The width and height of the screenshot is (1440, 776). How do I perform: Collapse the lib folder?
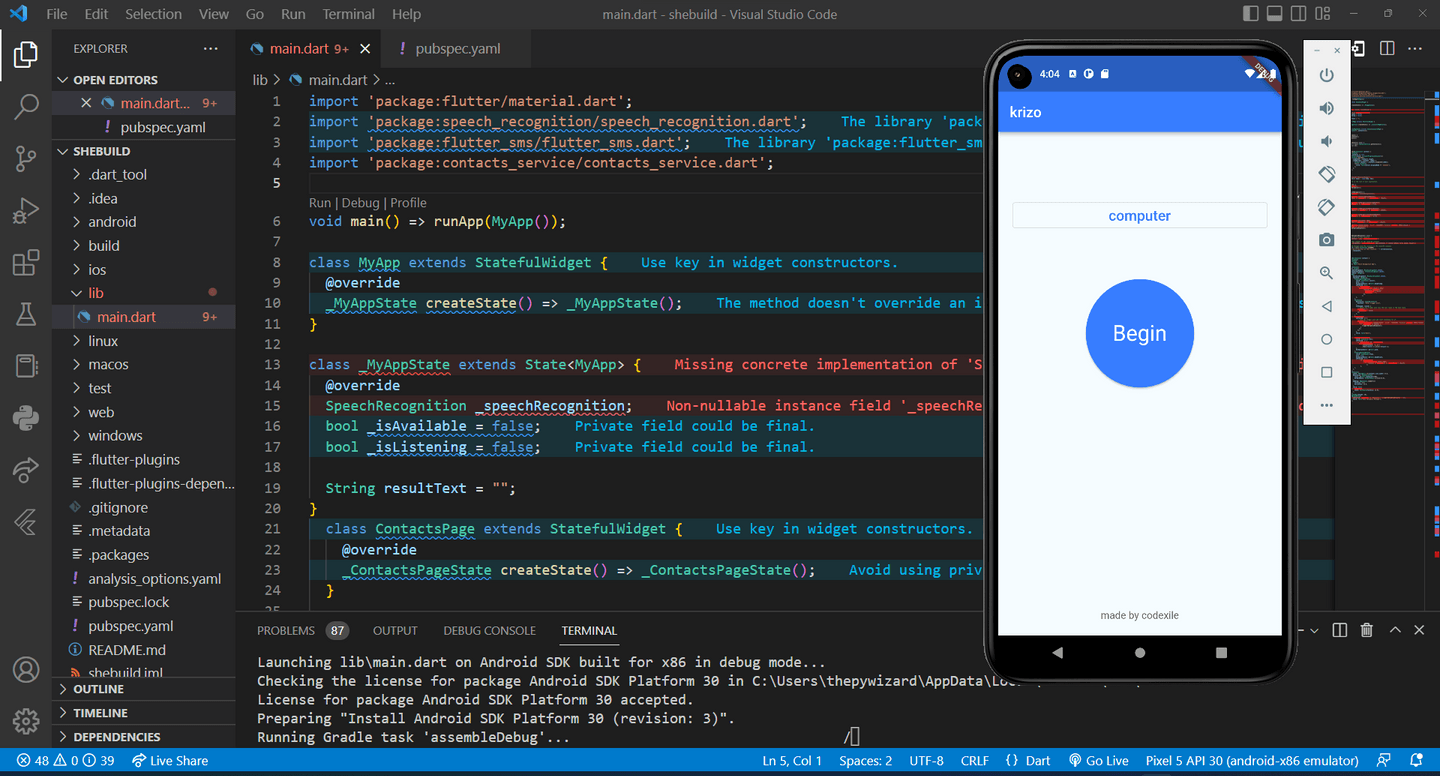pos(146,293)
